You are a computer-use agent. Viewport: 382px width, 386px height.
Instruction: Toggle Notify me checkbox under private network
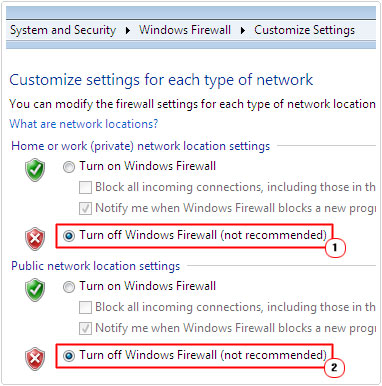click(85, 208)
